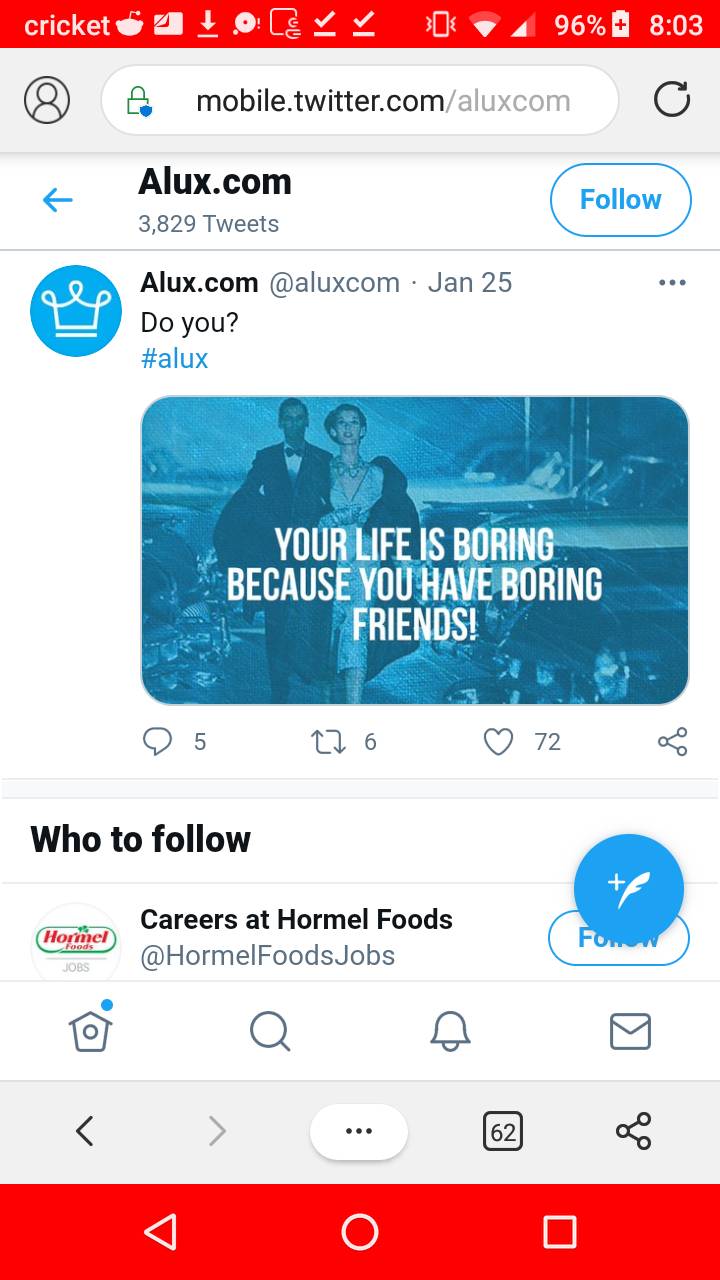Open the tweet's three-dot more options
The width and height of the screenshot is (720, 1280).
tap(672, 283)
